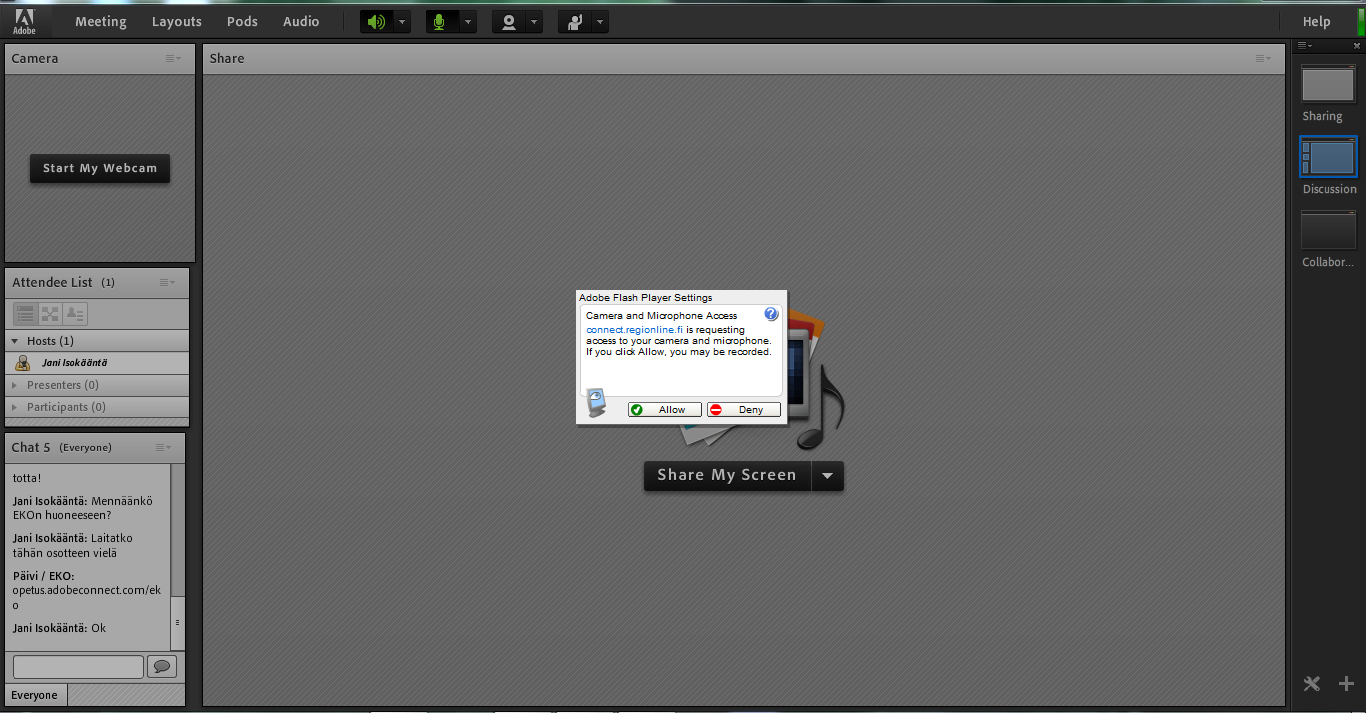The width and height of the screenshot is (1366, 713).
Task: Click chat message 'Laitatko tähän osotteen vielä'
Action: [x=72, y=545]
